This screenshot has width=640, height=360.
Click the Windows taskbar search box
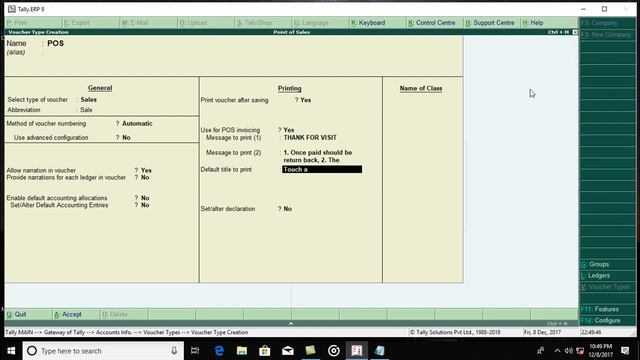pos(103,351)
